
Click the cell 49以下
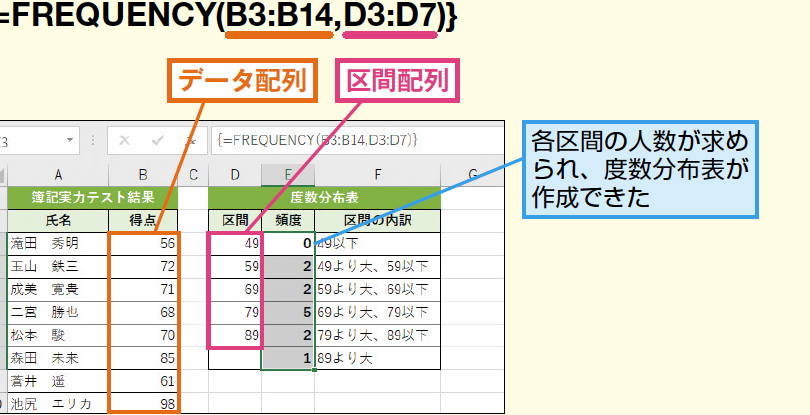378,243
